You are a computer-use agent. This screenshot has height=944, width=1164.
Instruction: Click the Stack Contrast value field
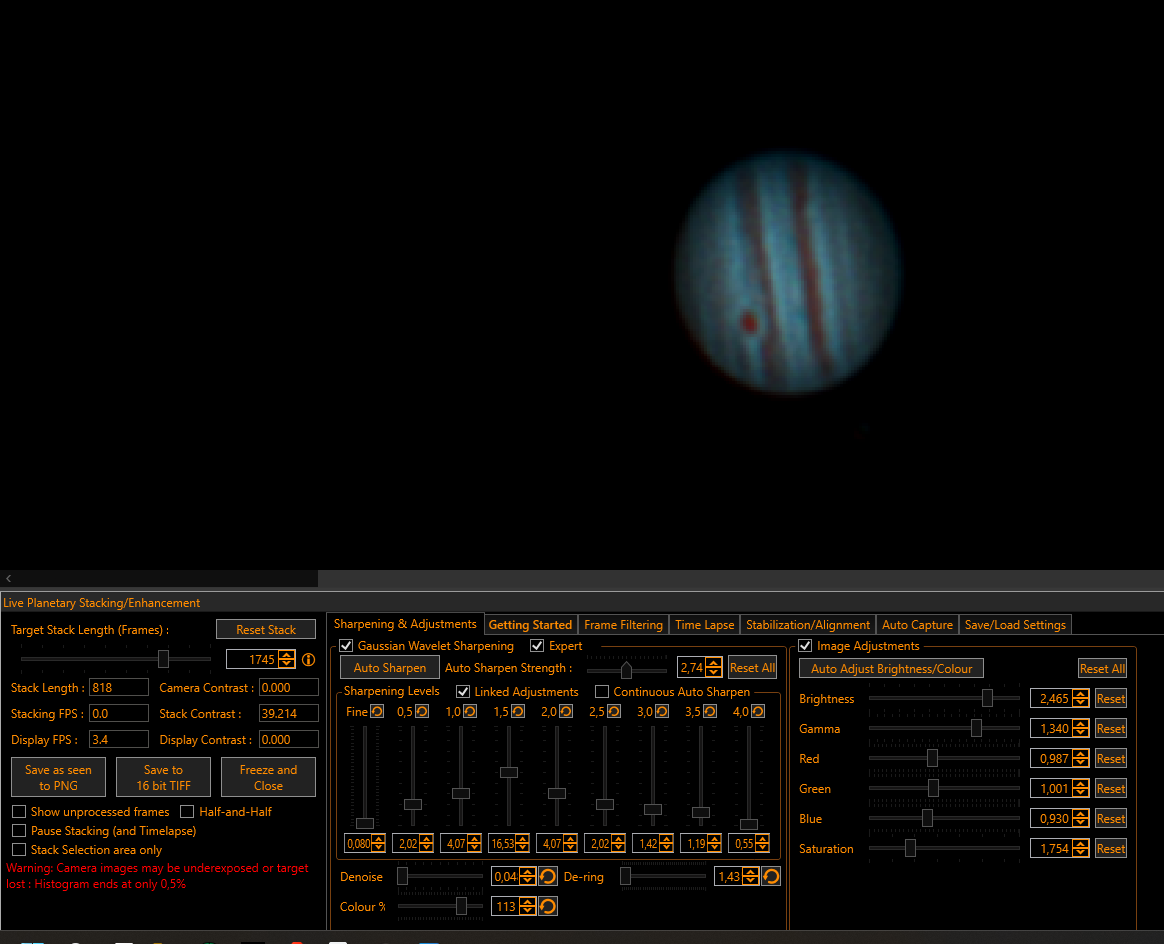289,713
